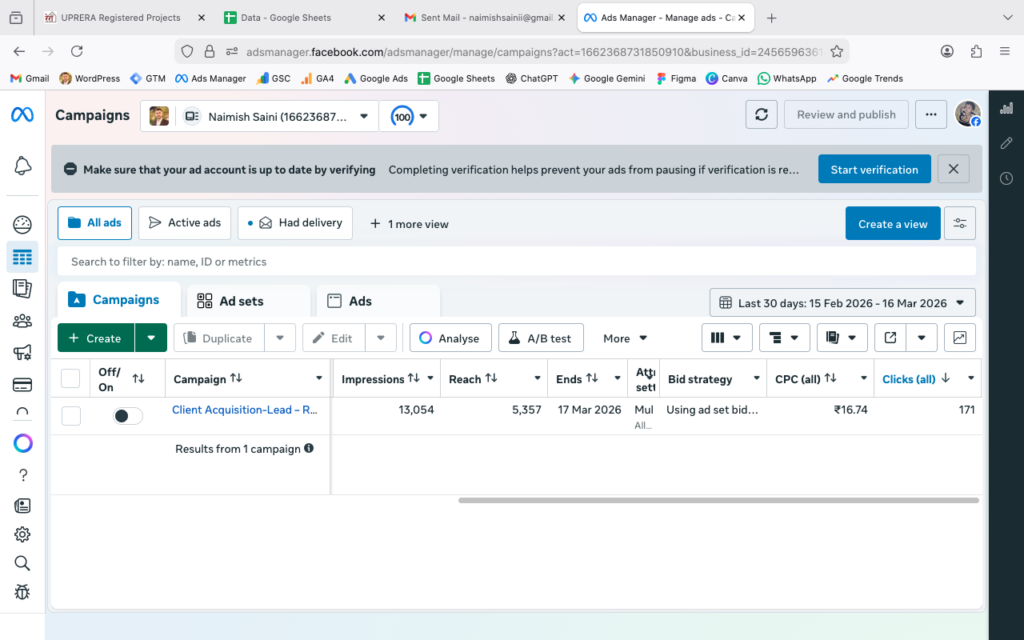Click the Report a problem bug icon
Image resolution: width=1024 pixels, height=640 pixels.
[22, 592]
